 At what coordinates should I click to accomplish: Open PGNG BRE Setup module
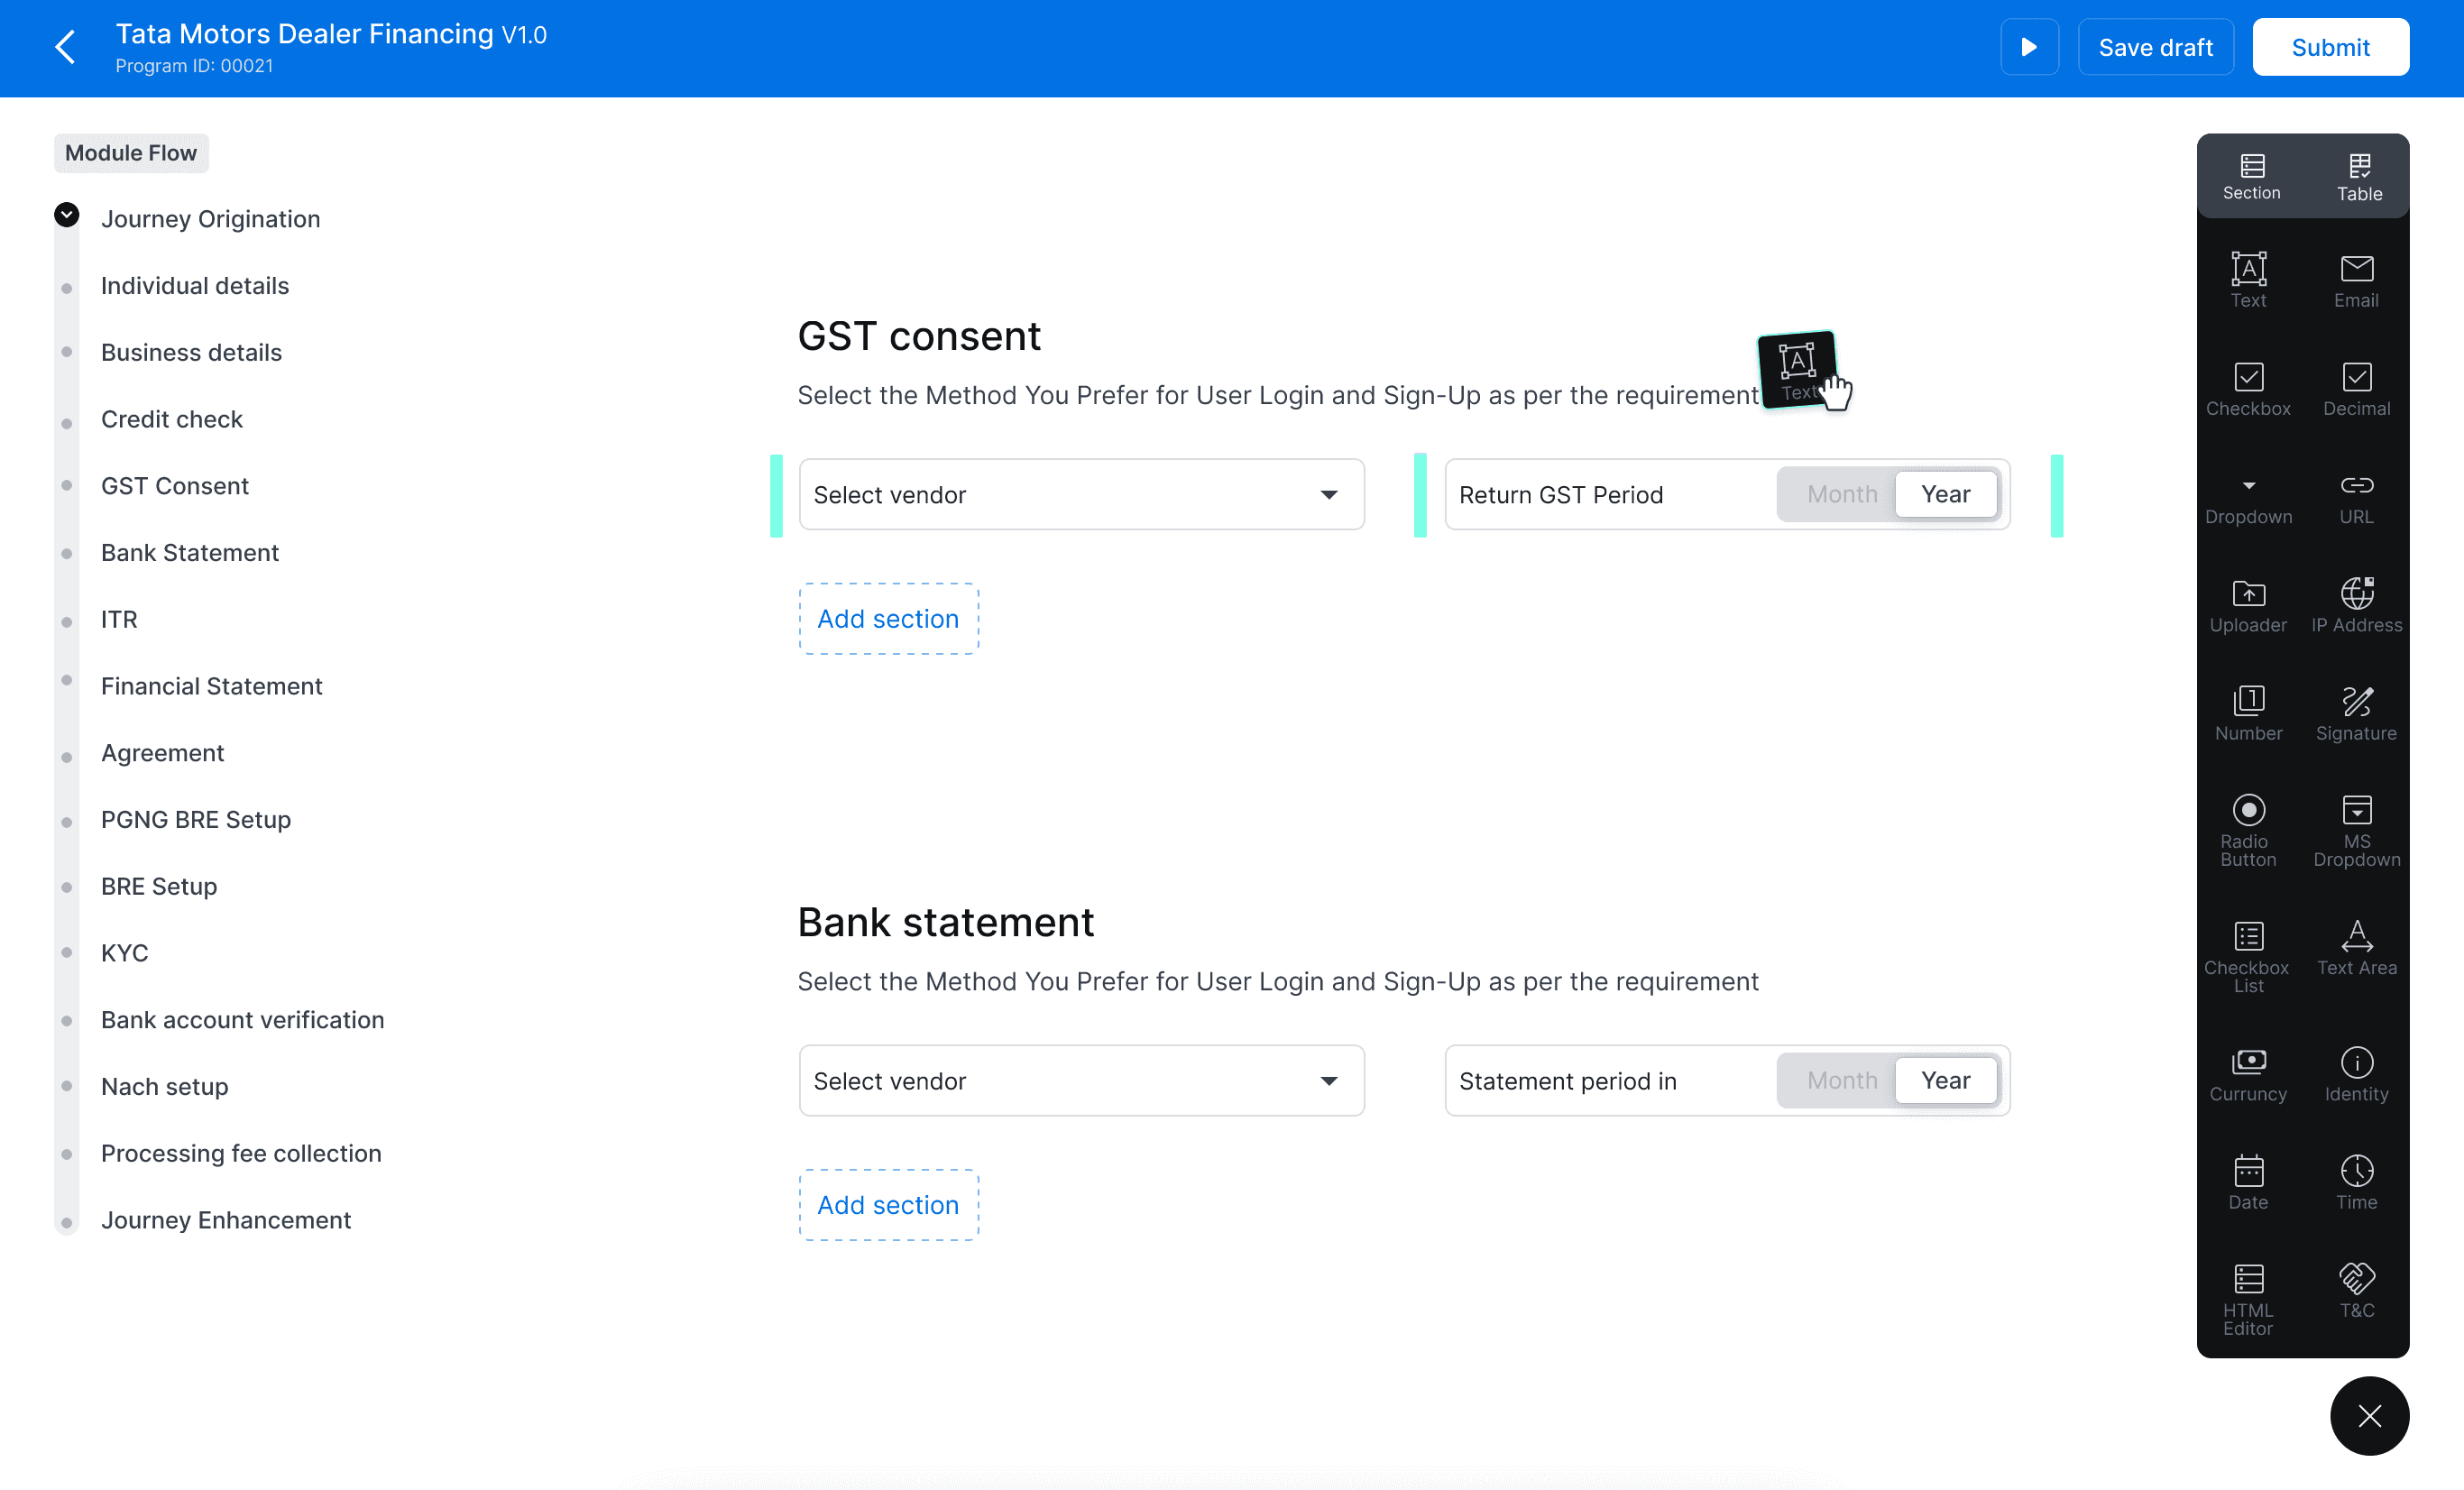tap(196, 819)
